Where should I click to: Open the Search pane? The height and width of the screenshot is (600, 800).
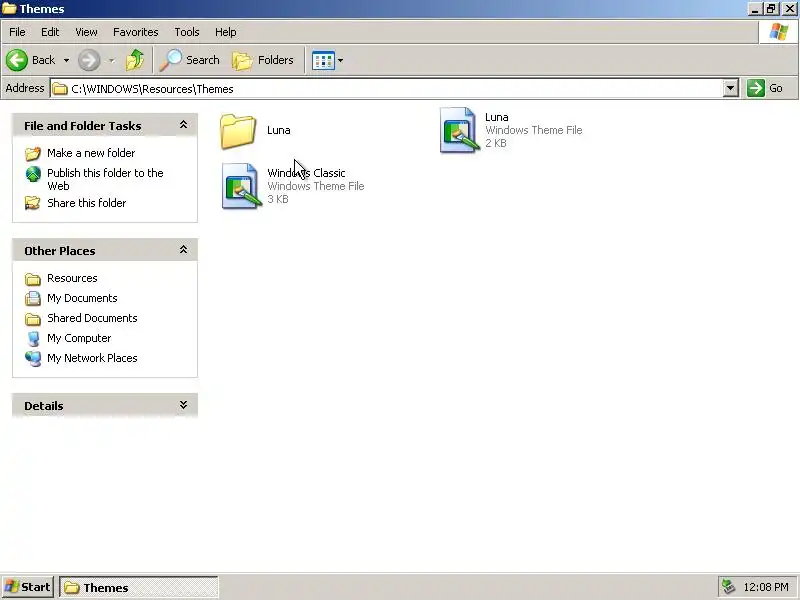tap(190, 60)
